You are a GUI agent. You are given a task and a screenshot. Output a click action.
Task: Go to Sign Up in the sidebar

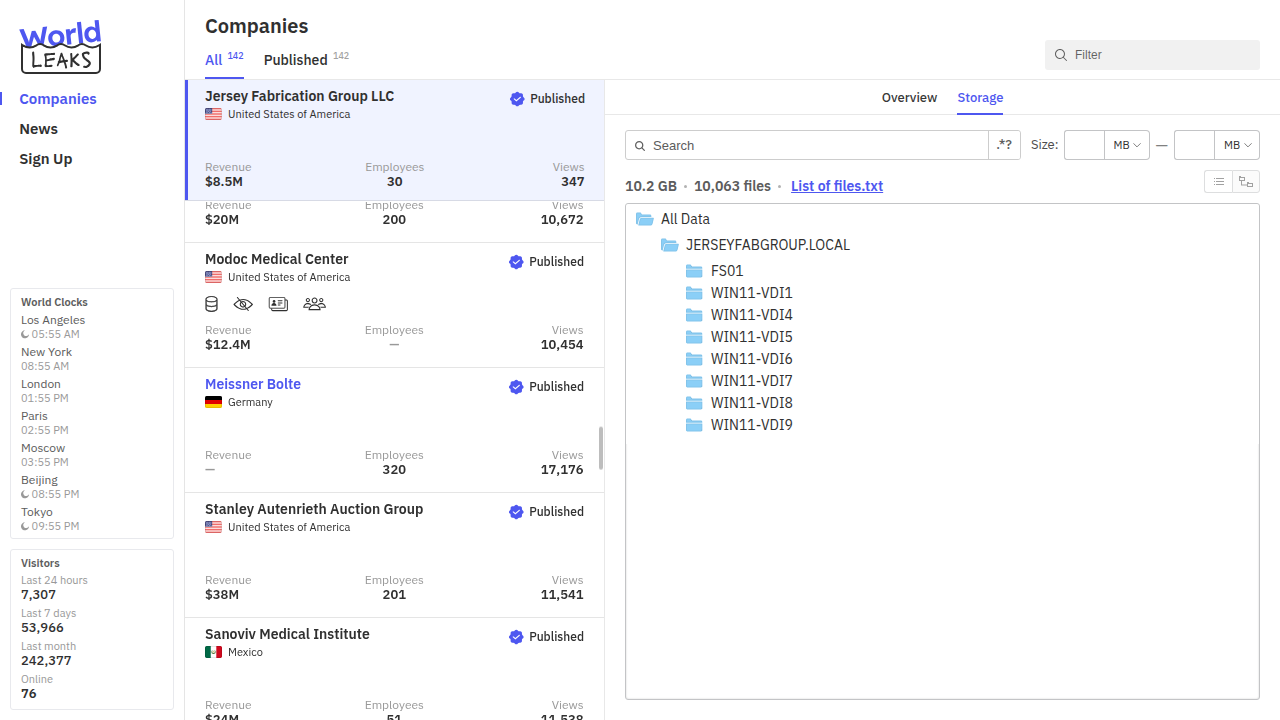(46, 159)
